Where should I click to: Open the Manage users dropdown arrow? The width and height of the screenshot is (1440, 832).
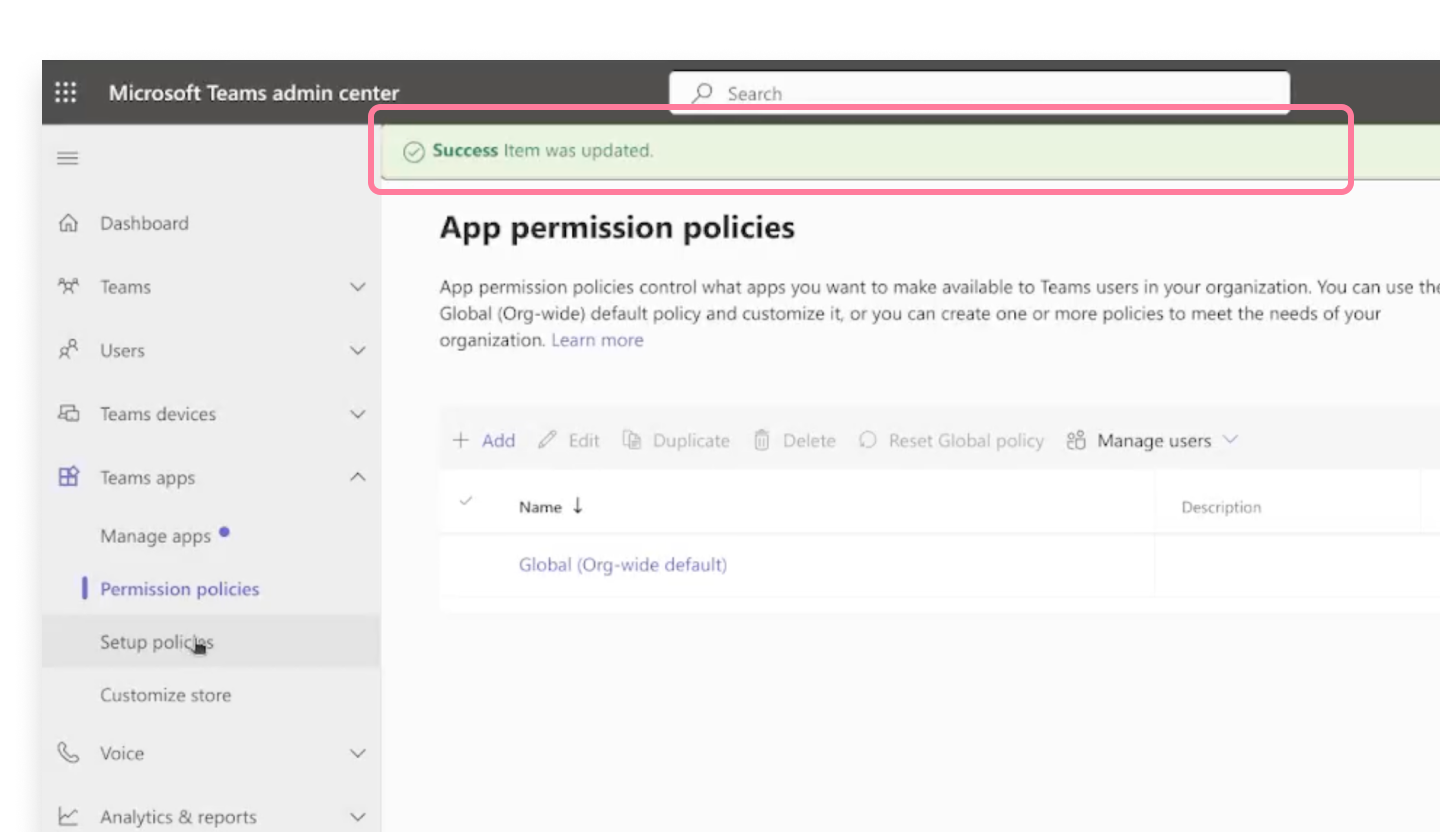(x=1231, y=440)
